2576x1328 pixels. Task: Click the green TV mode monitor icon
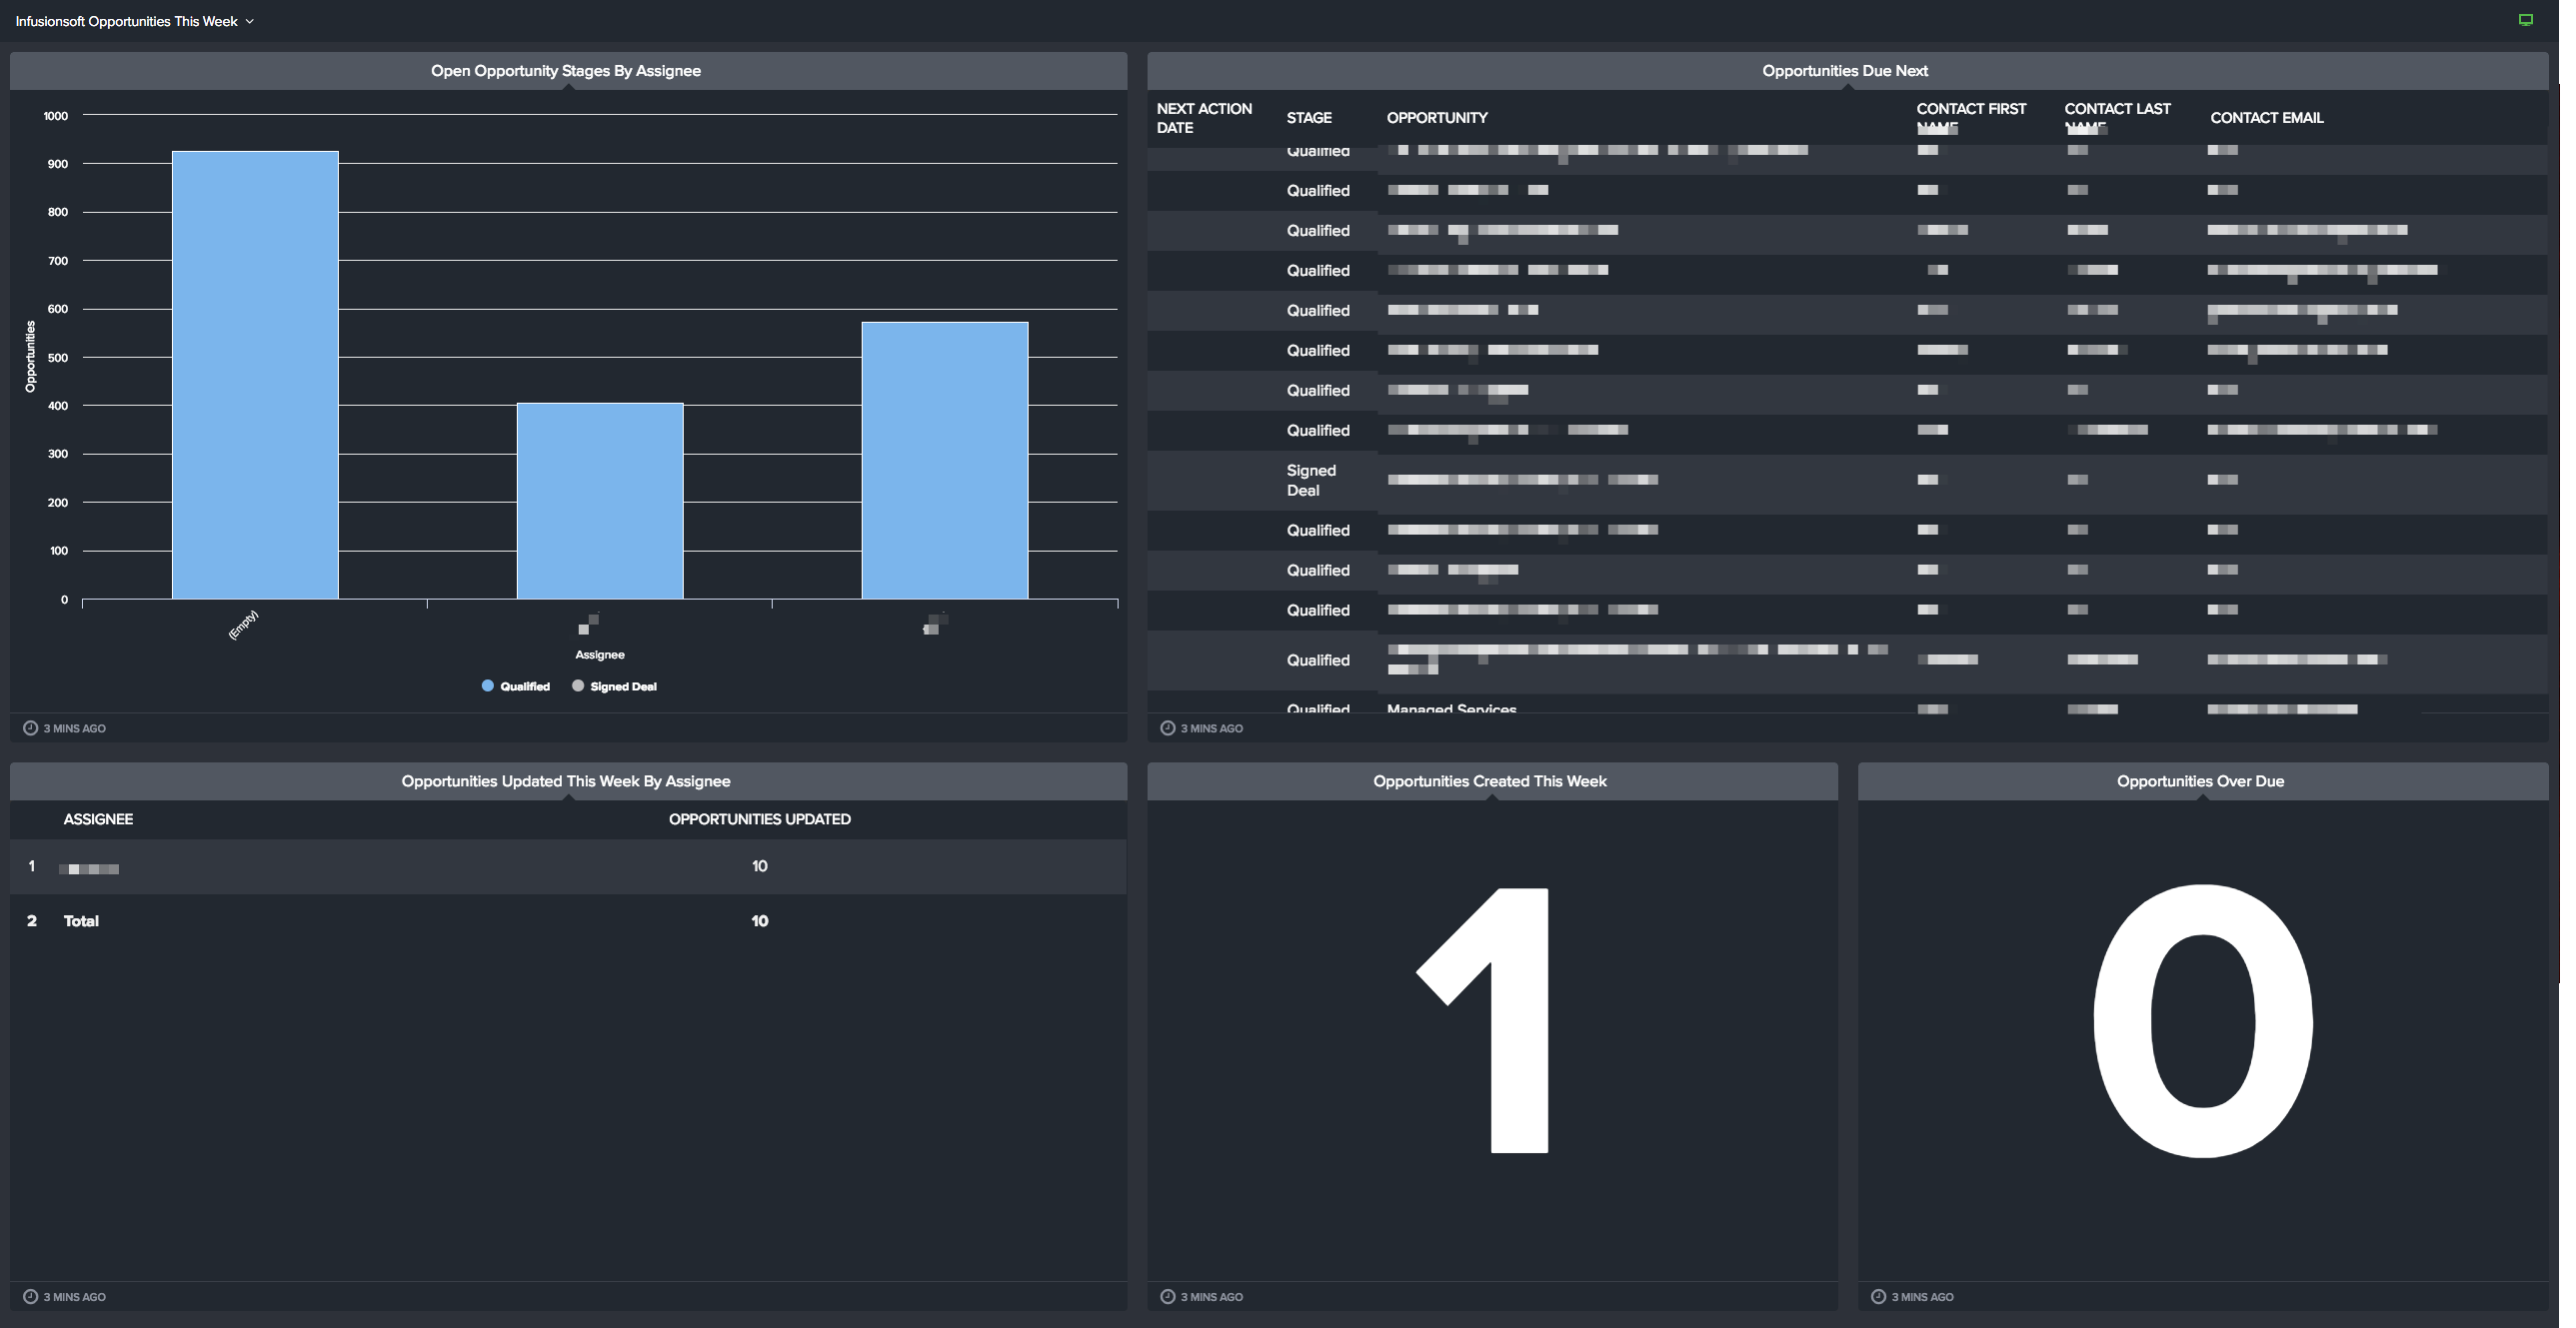[2525, 20]
